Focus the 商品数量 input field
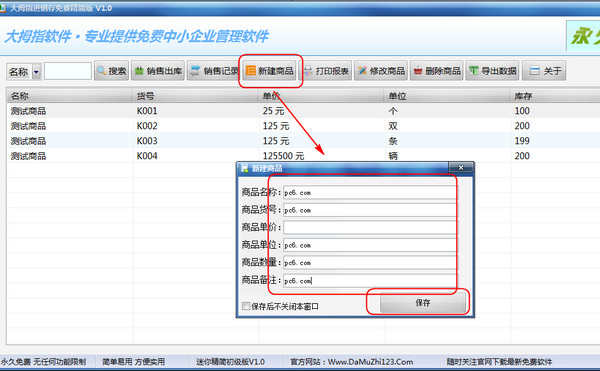Viewport: 600px width, 371px height. coord(370,263)
